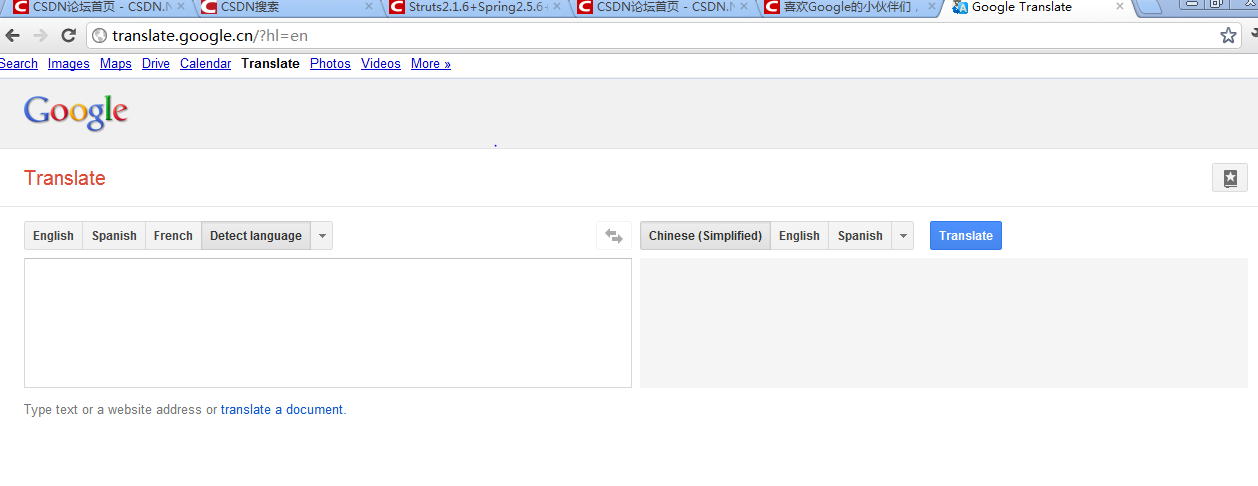Click the red Translate page heading
Image resolution: width=1258 pixels, height=486 pixels.
click(65, 178)
